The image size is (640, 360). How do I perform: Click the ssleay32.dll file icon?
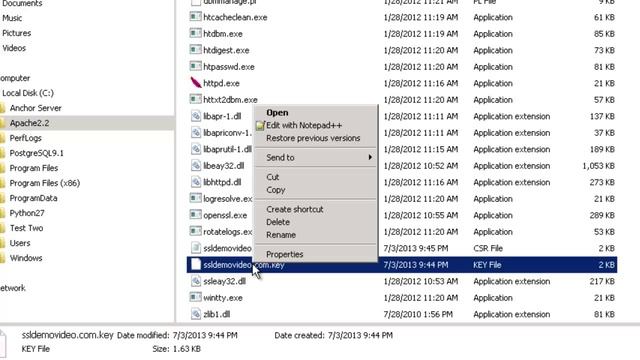click(196, 281)
